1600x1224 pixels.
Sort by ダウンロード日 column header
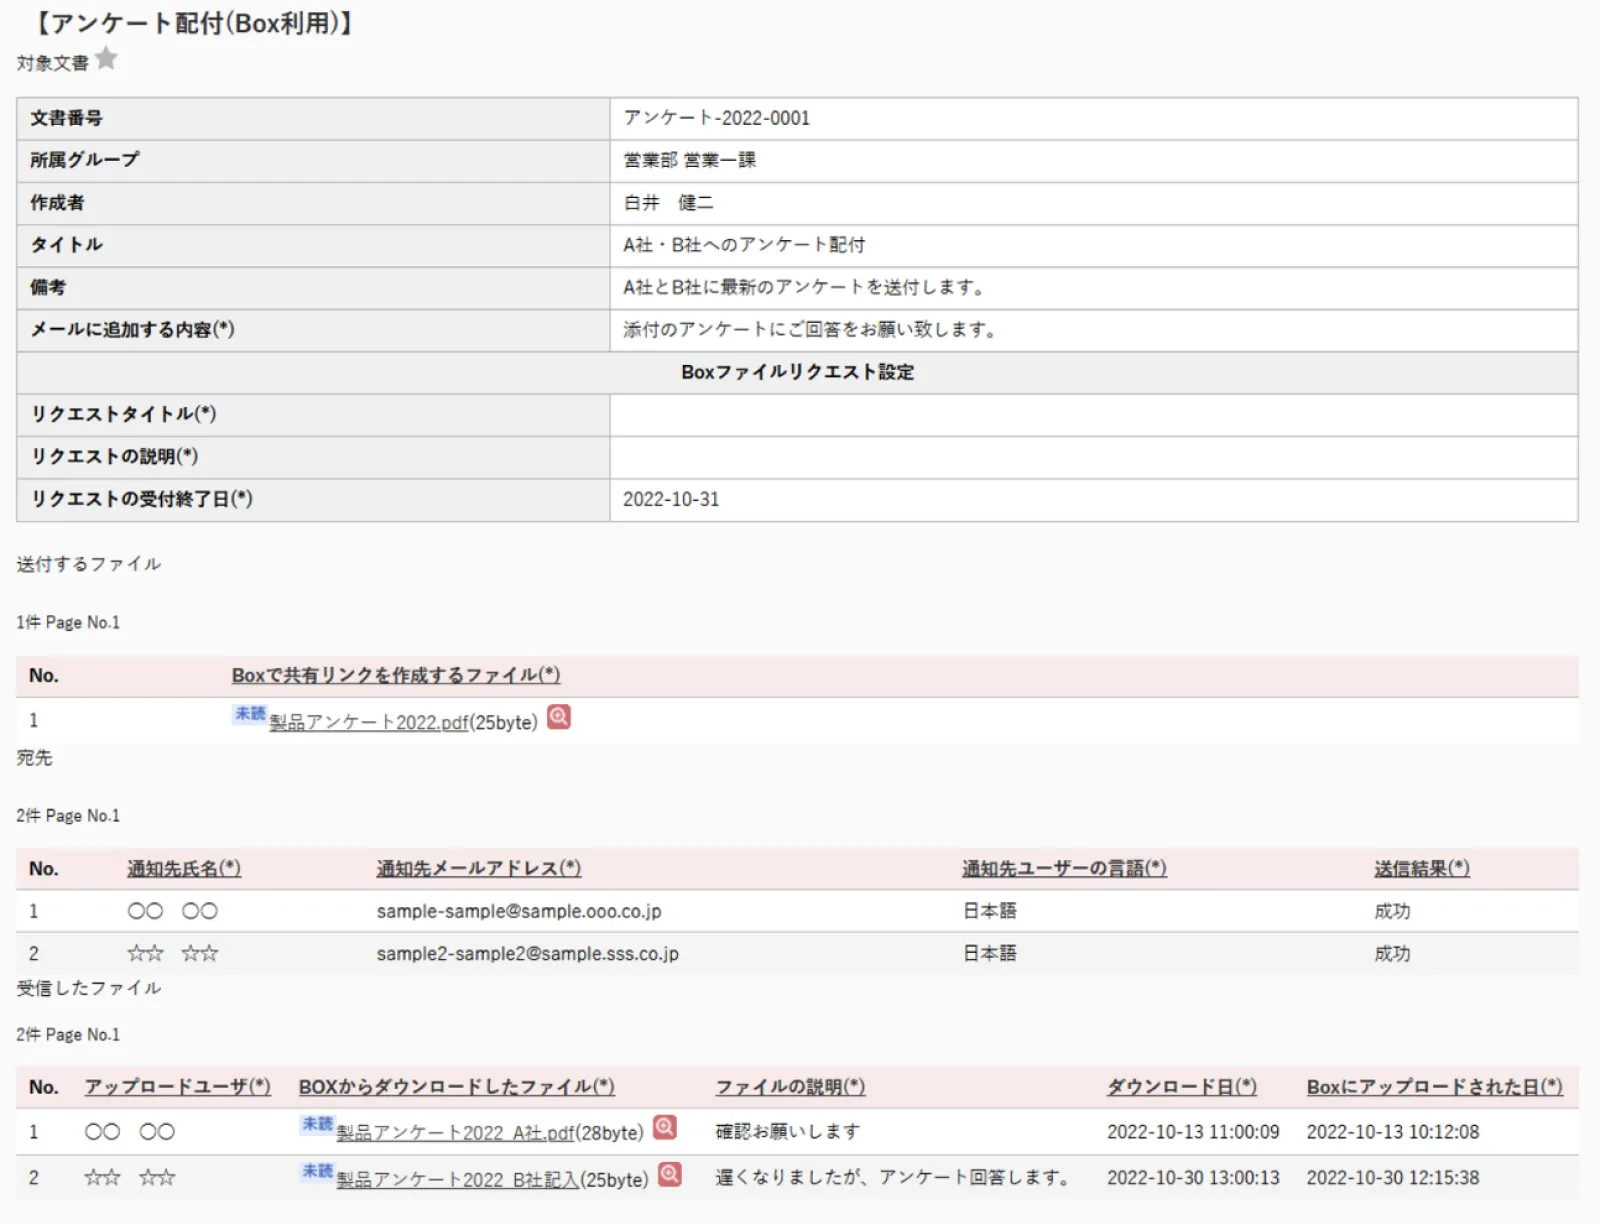(x=1182, y=1087)
